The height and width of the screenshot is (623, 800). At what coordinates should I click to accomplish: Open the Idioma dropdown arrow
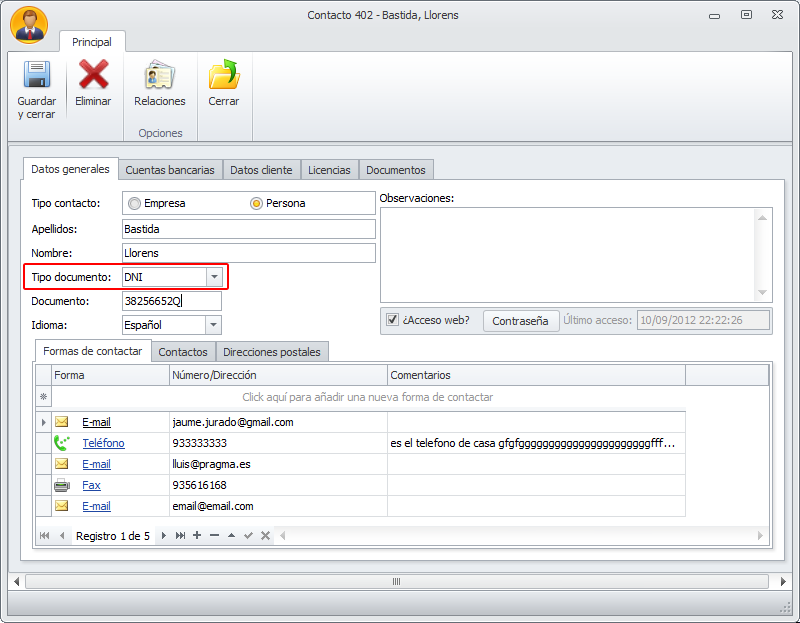(213, 325)
